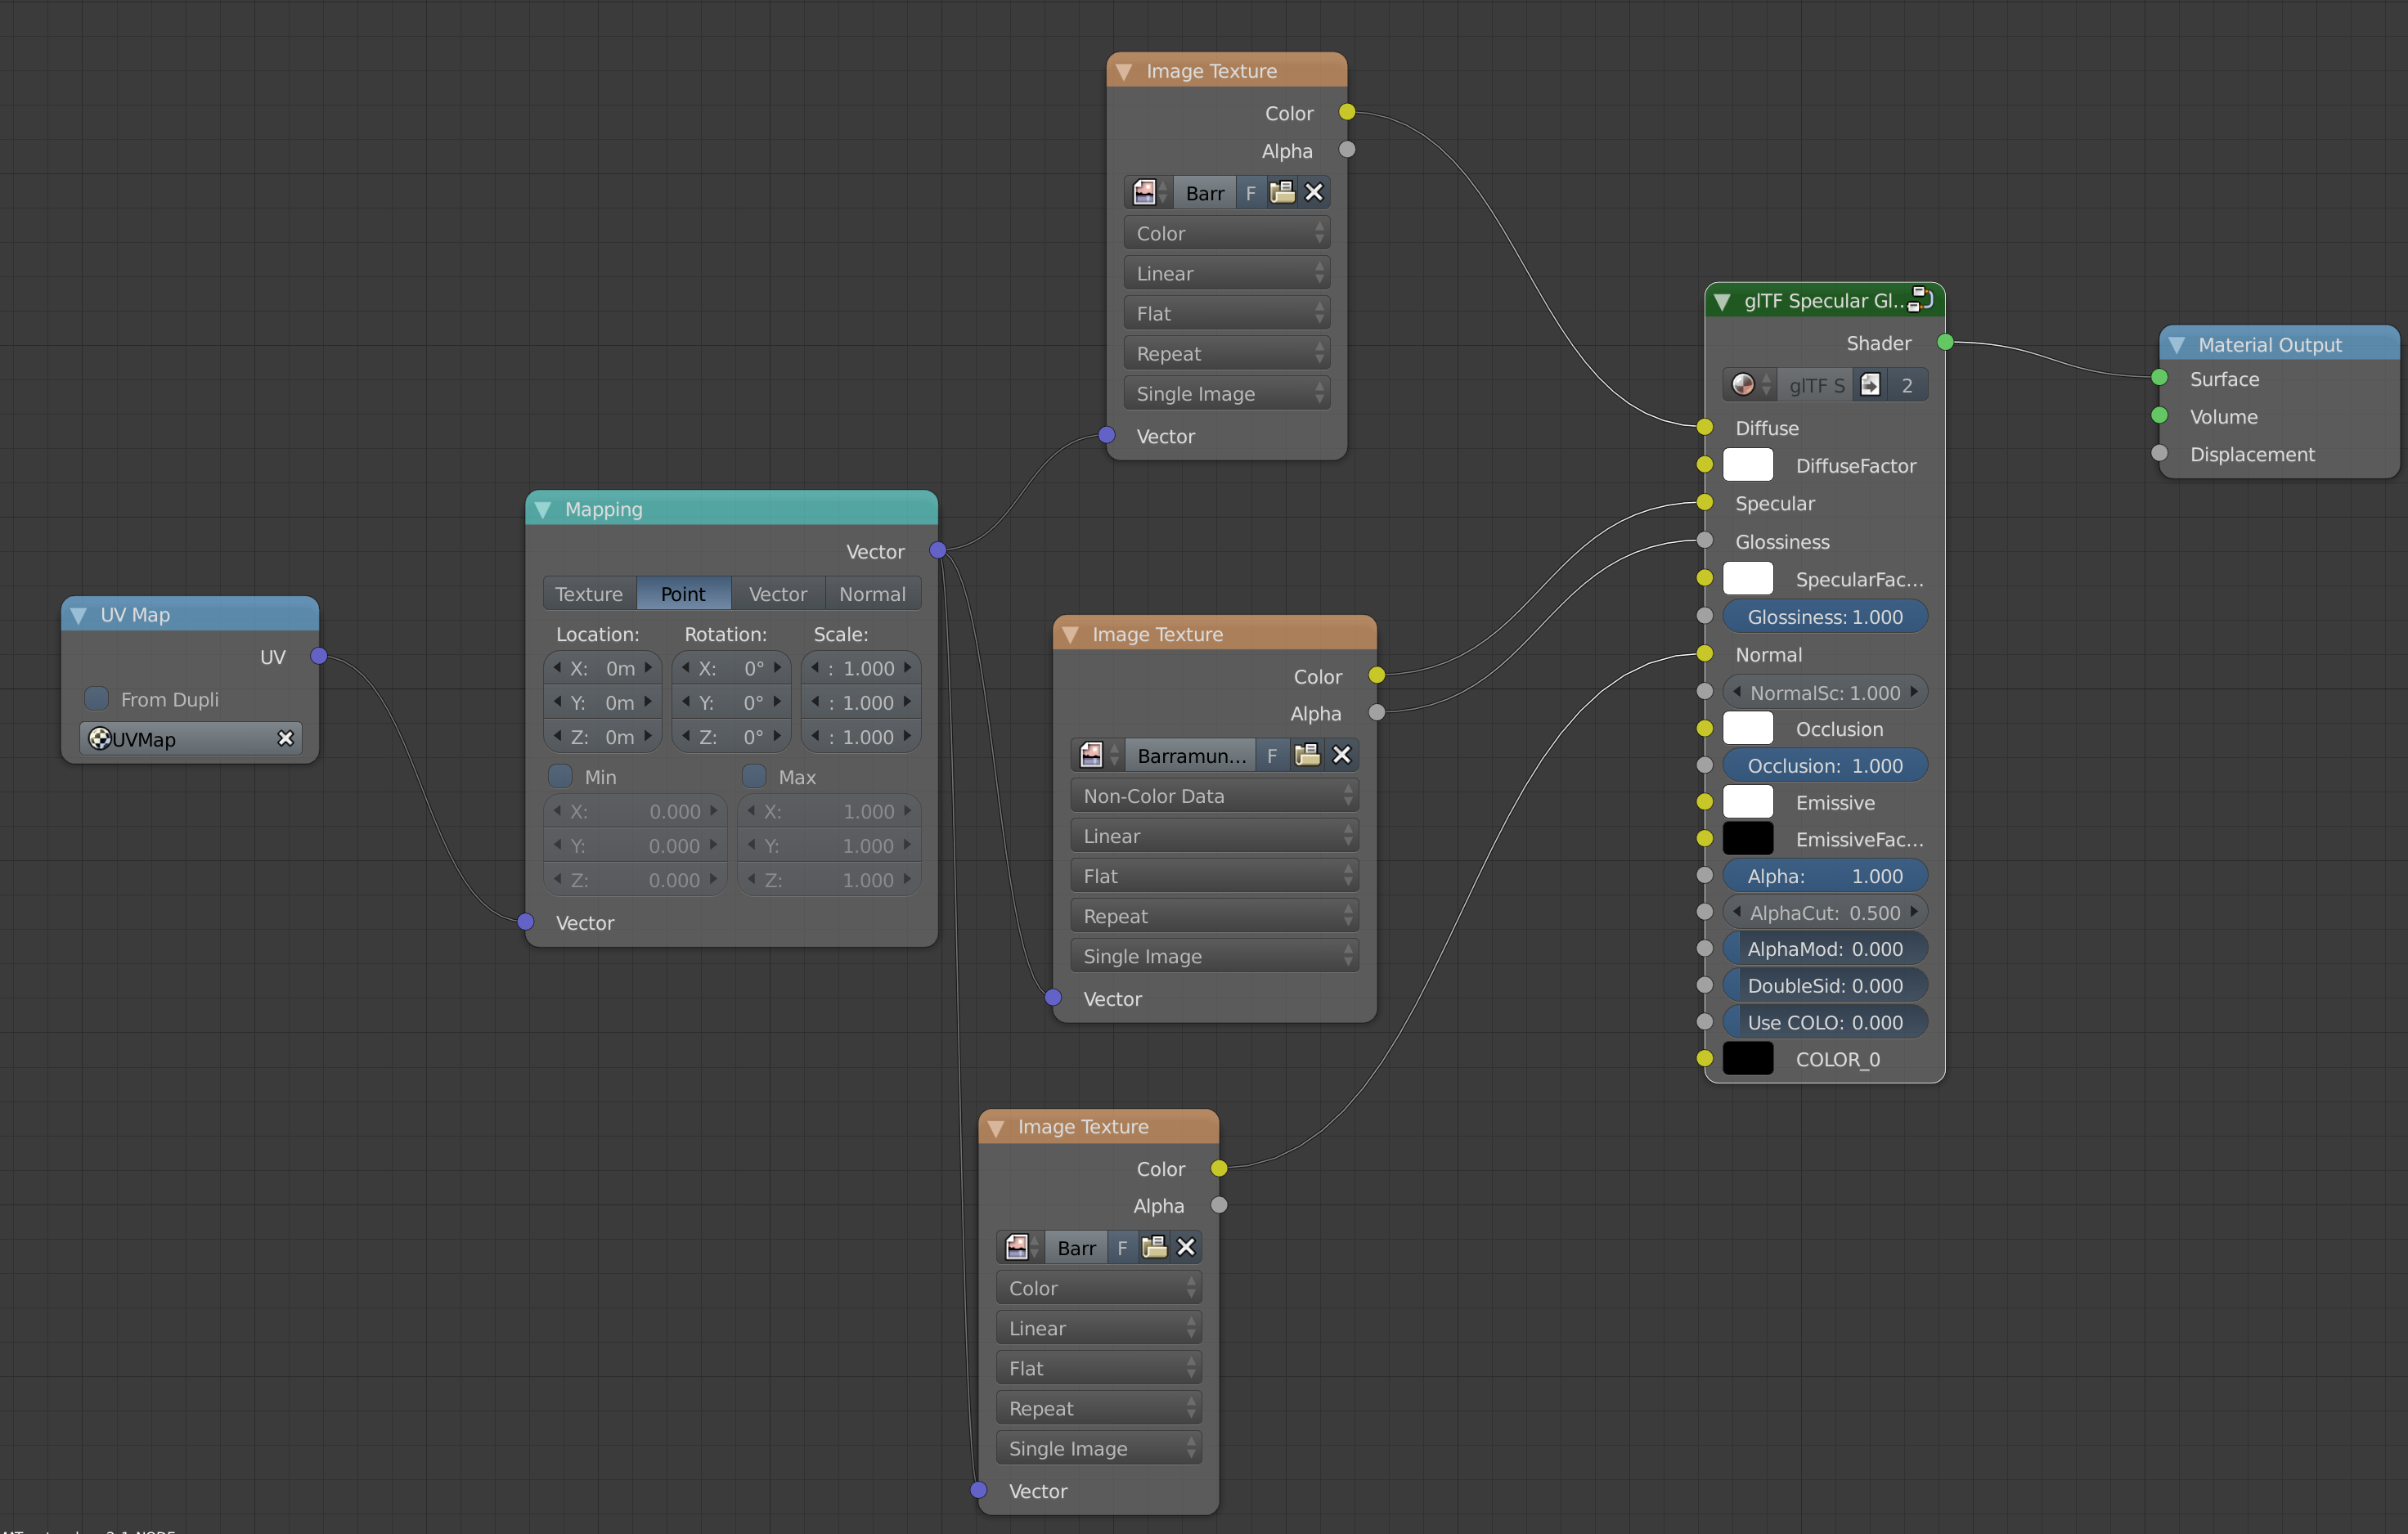Select Texture mapping type tab
Viewport: 2408px width, 1534px height.
pos(589,594)
